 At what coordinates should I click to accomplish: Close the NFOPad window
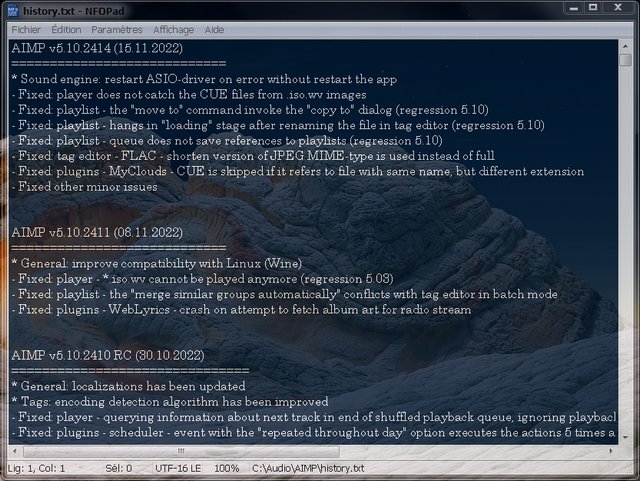[x=618, y=8]
